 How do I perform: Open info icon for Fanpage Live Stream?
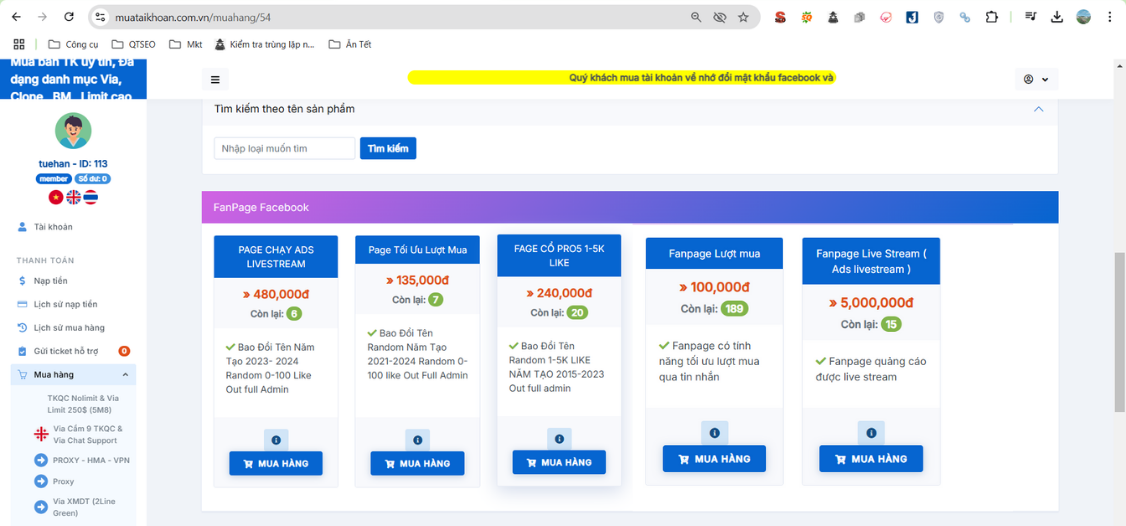pos(871,433)
